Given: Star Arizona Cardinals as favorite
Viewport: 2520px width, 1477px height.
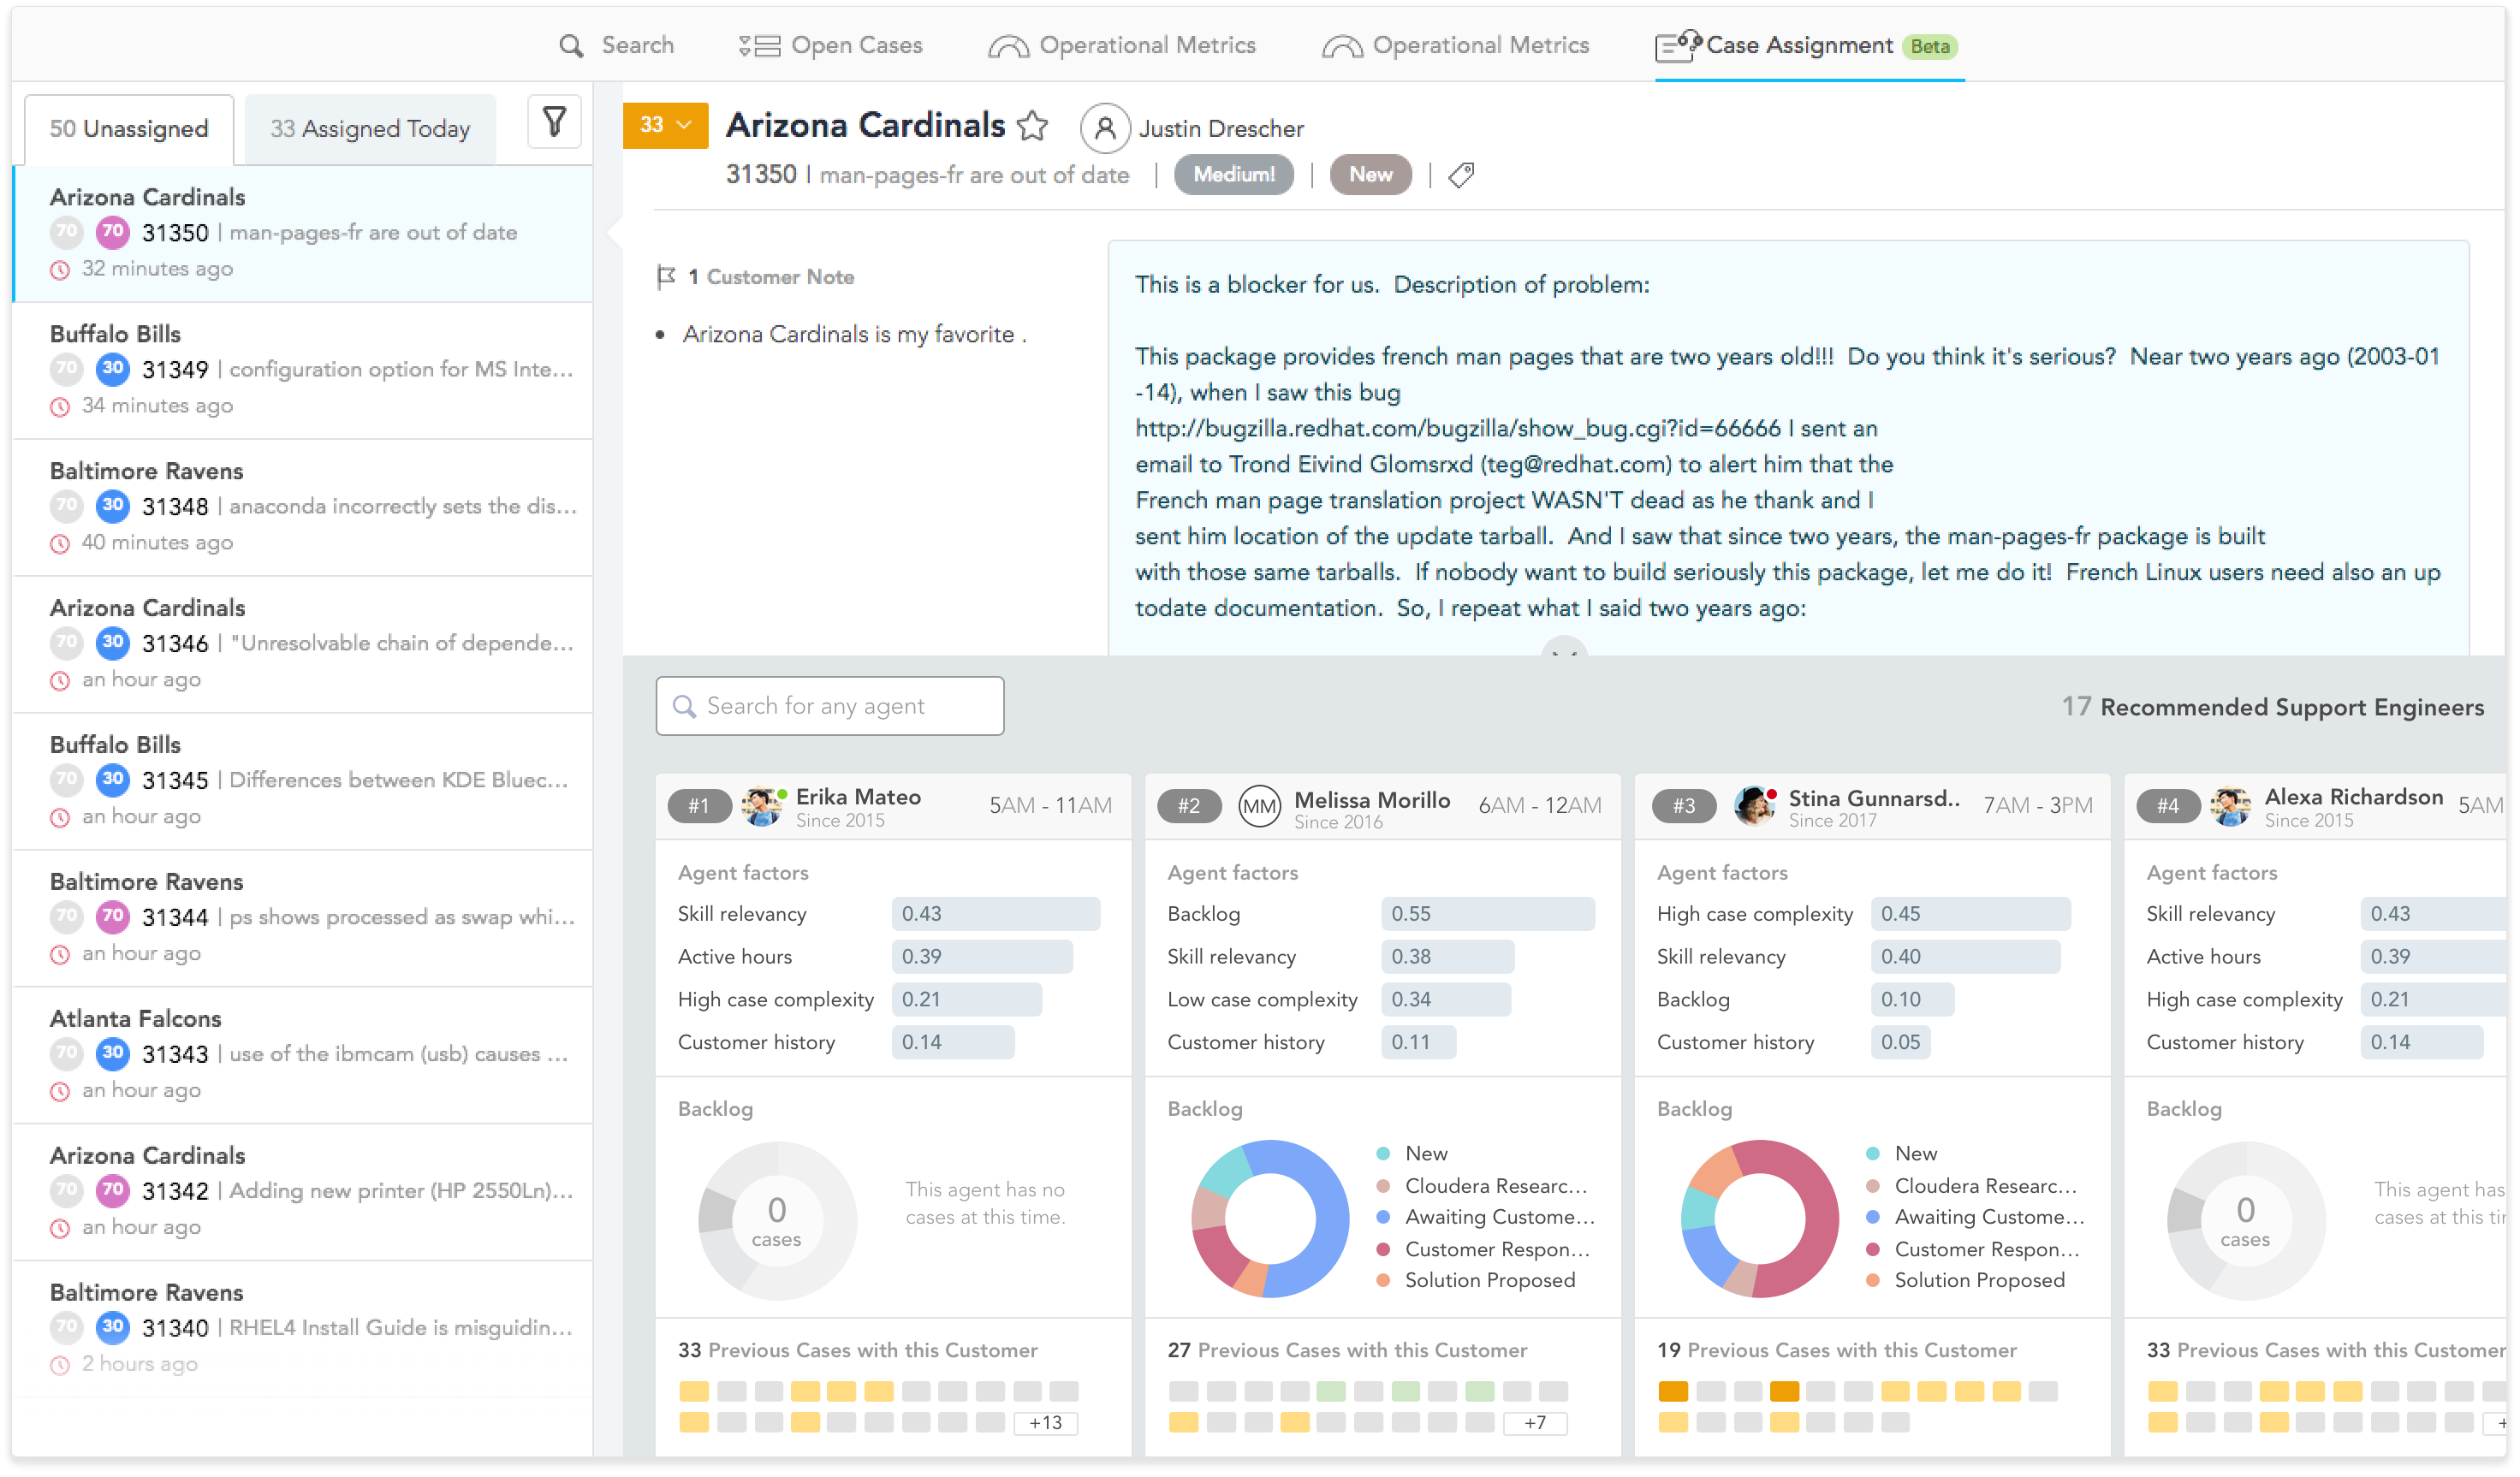Looking at the screenshot, I should point(1032,126).
